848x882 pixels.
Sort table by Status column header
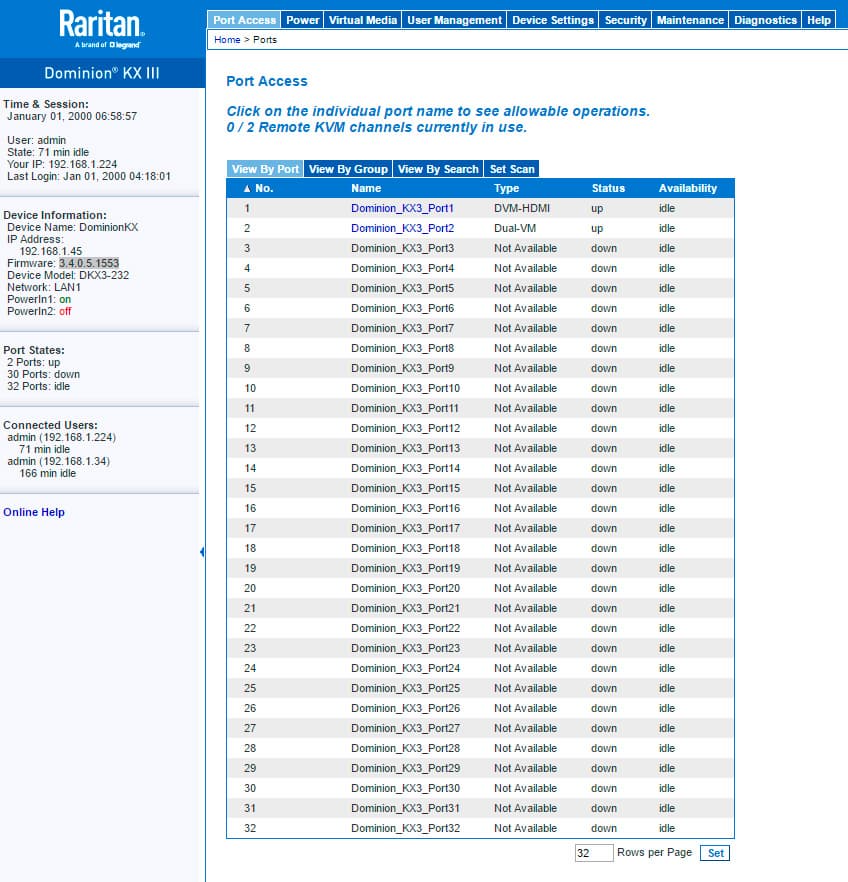point(608,188)
